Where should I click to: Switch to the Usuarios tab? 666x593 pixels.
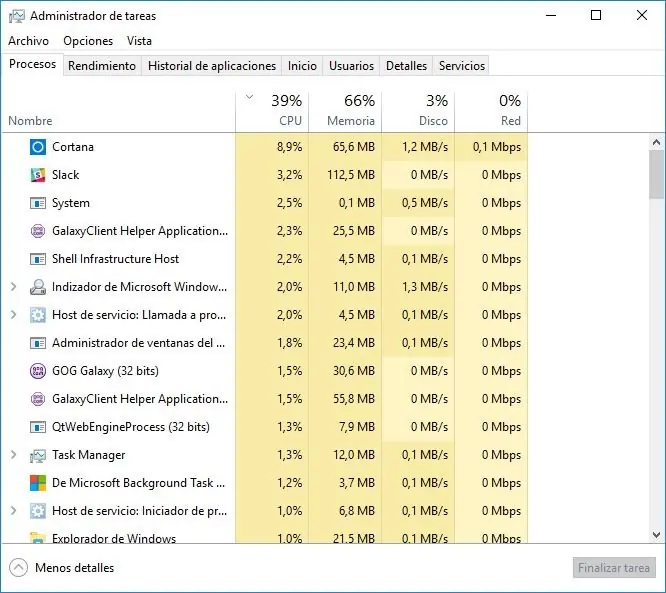coord(351,66)
